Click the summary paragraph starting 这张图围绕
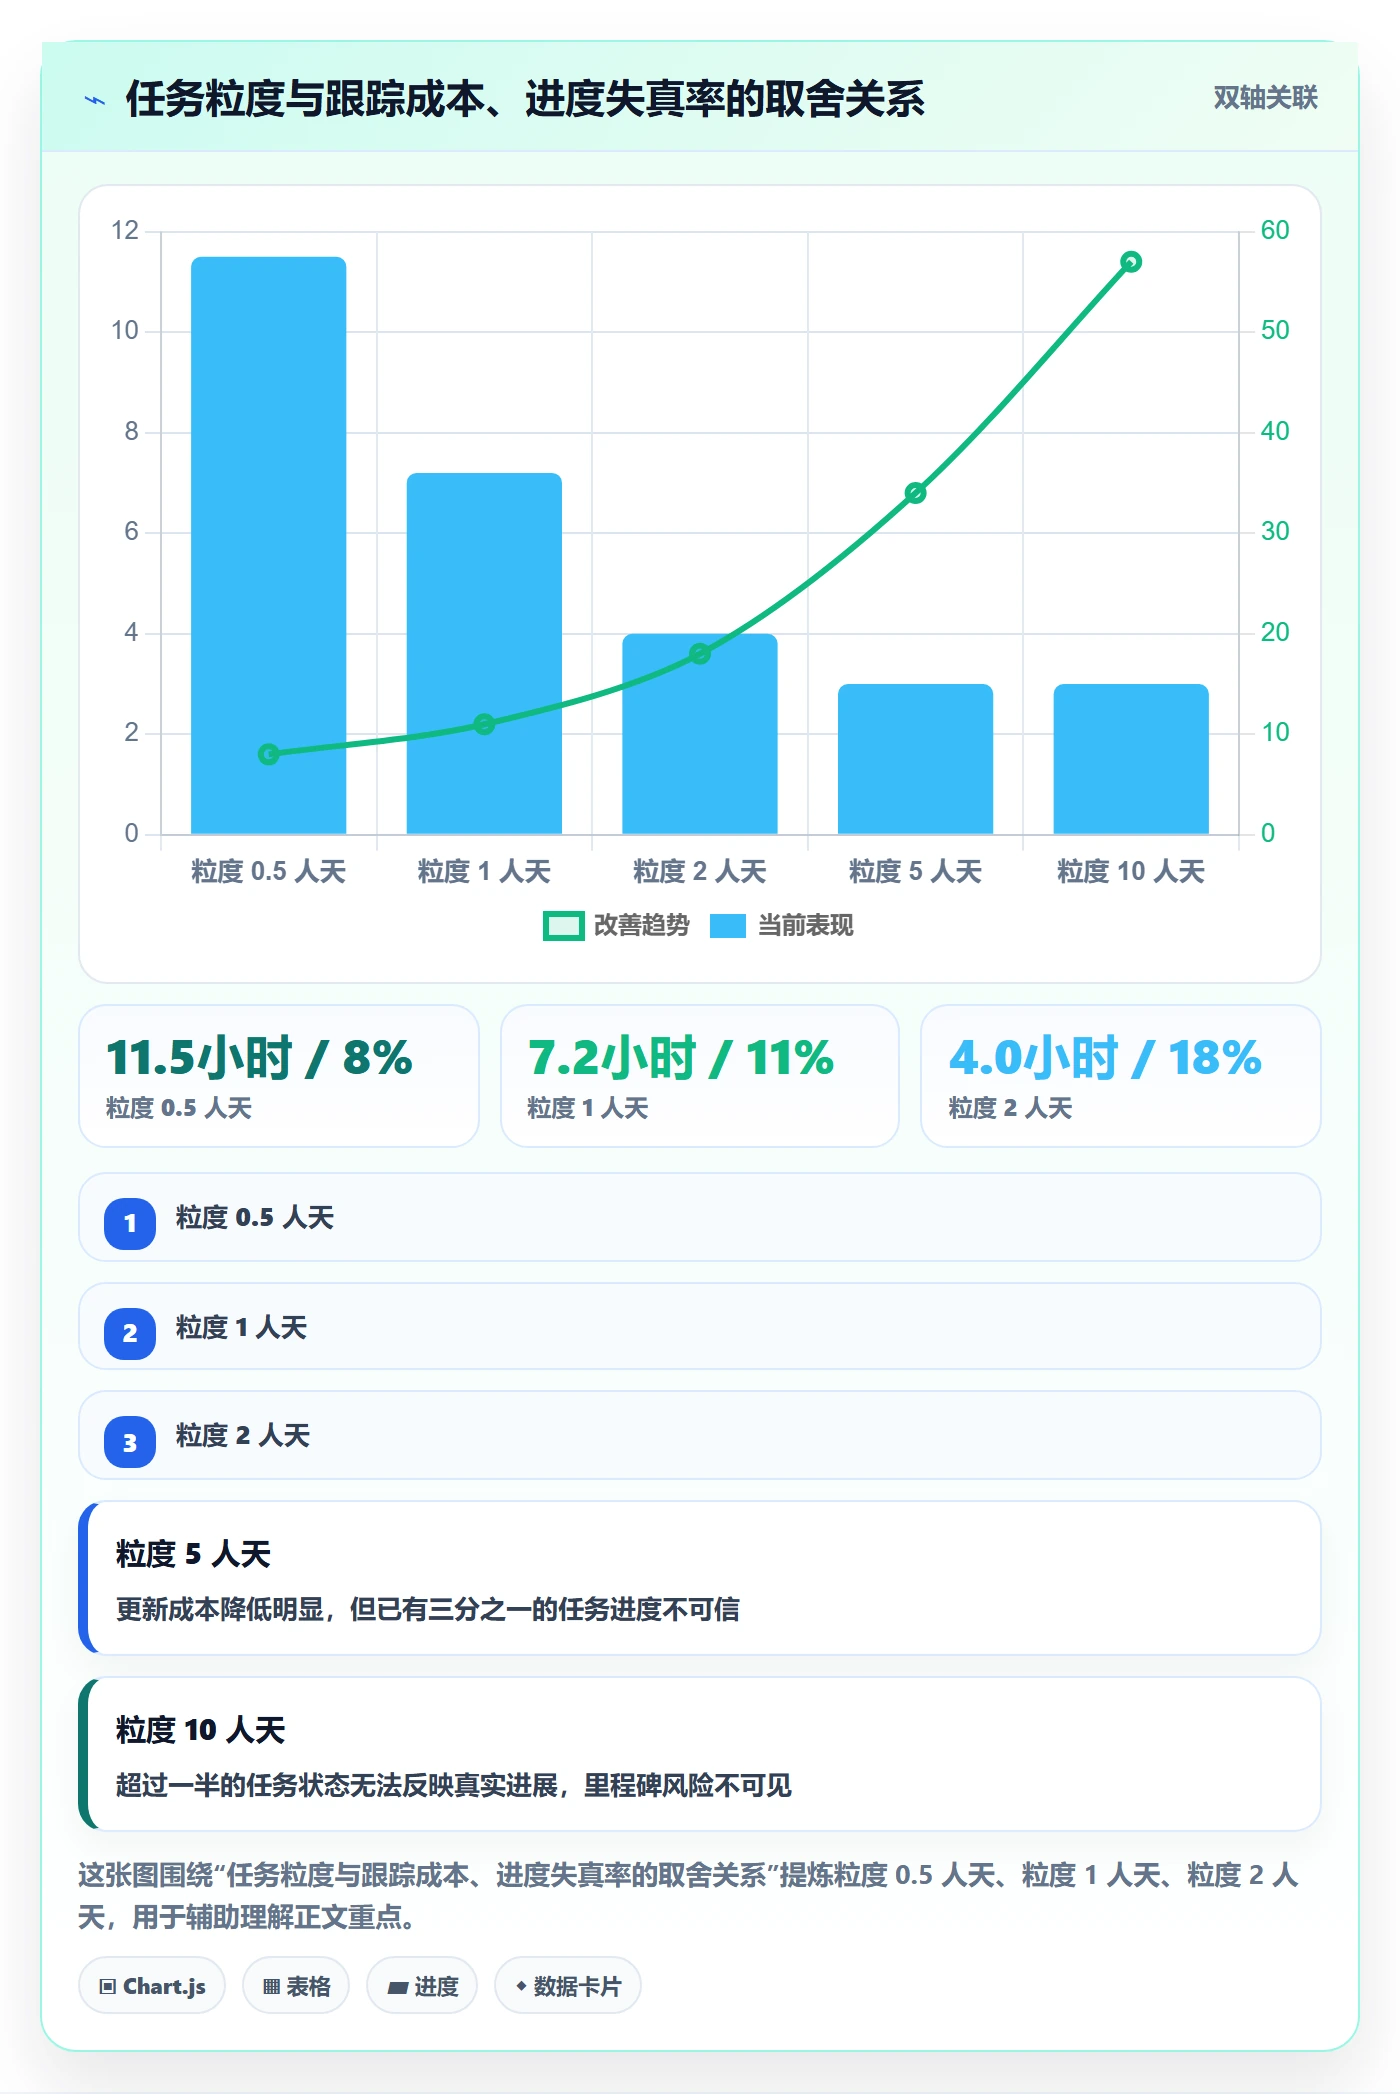Screen dimensions: 1400x2094 (689, 1896)
